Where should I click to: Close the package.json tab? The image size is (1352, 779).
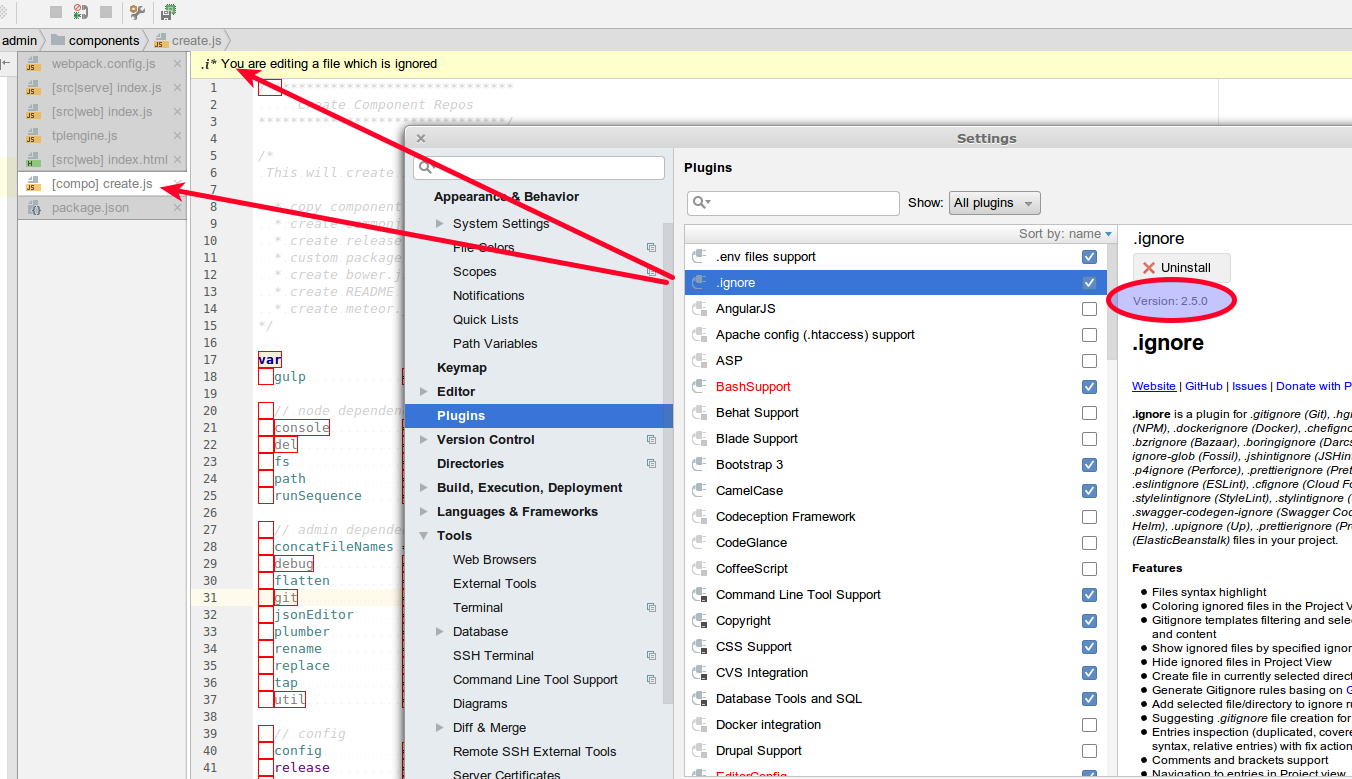coord(177,208)
